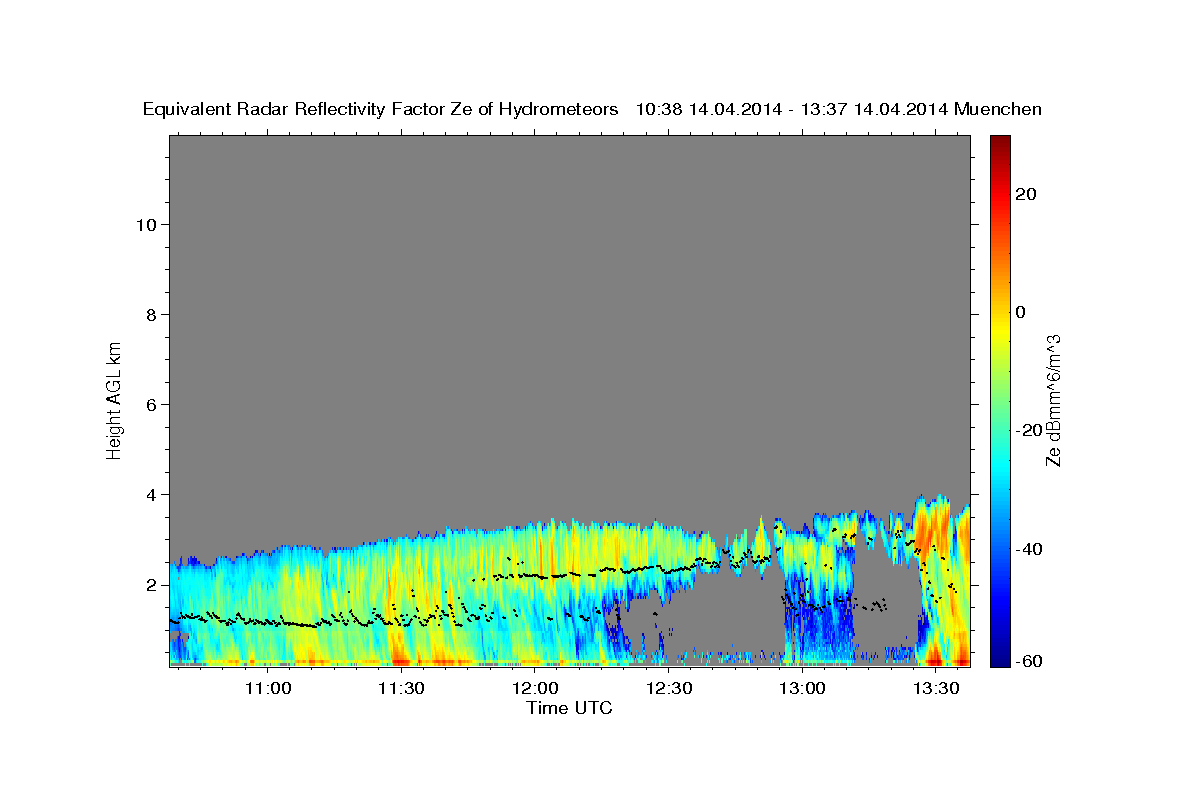Click the "Ze dBmm^6/m^3" colorbar label
1200x800 pixels.
click(x=1053, y=400)
